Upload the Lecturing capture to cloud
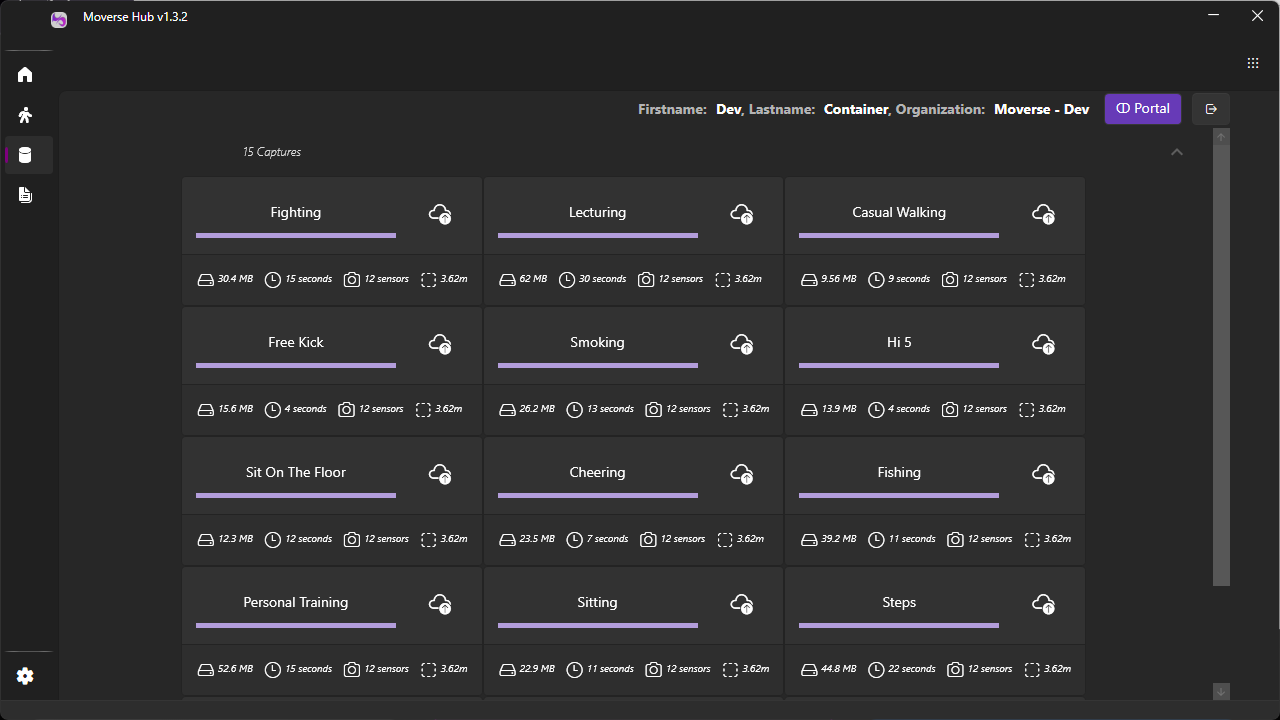This screenshot has height=720, width=1280. [741, 214]
